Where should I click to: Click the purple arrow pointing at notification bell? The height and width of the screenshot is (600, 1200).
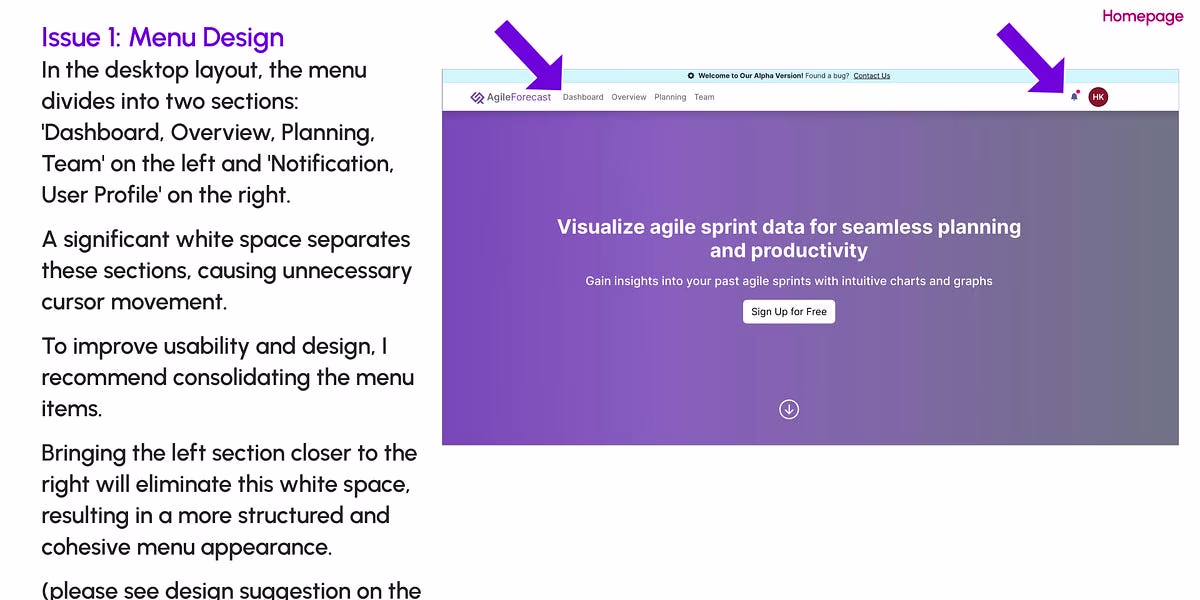[x=1030, y=58]
